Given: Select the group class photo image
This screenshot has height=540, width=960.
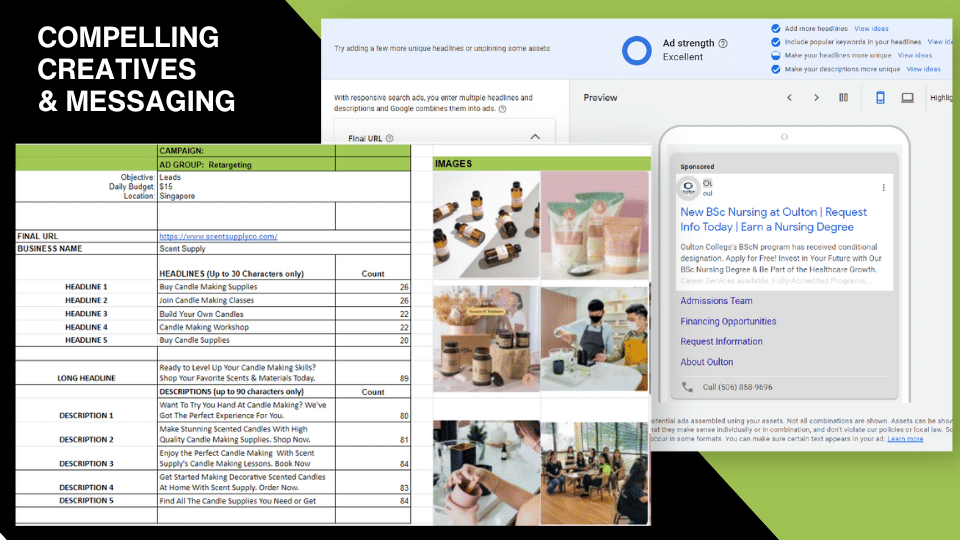Looking at the screenshot, I should [594, 473].
